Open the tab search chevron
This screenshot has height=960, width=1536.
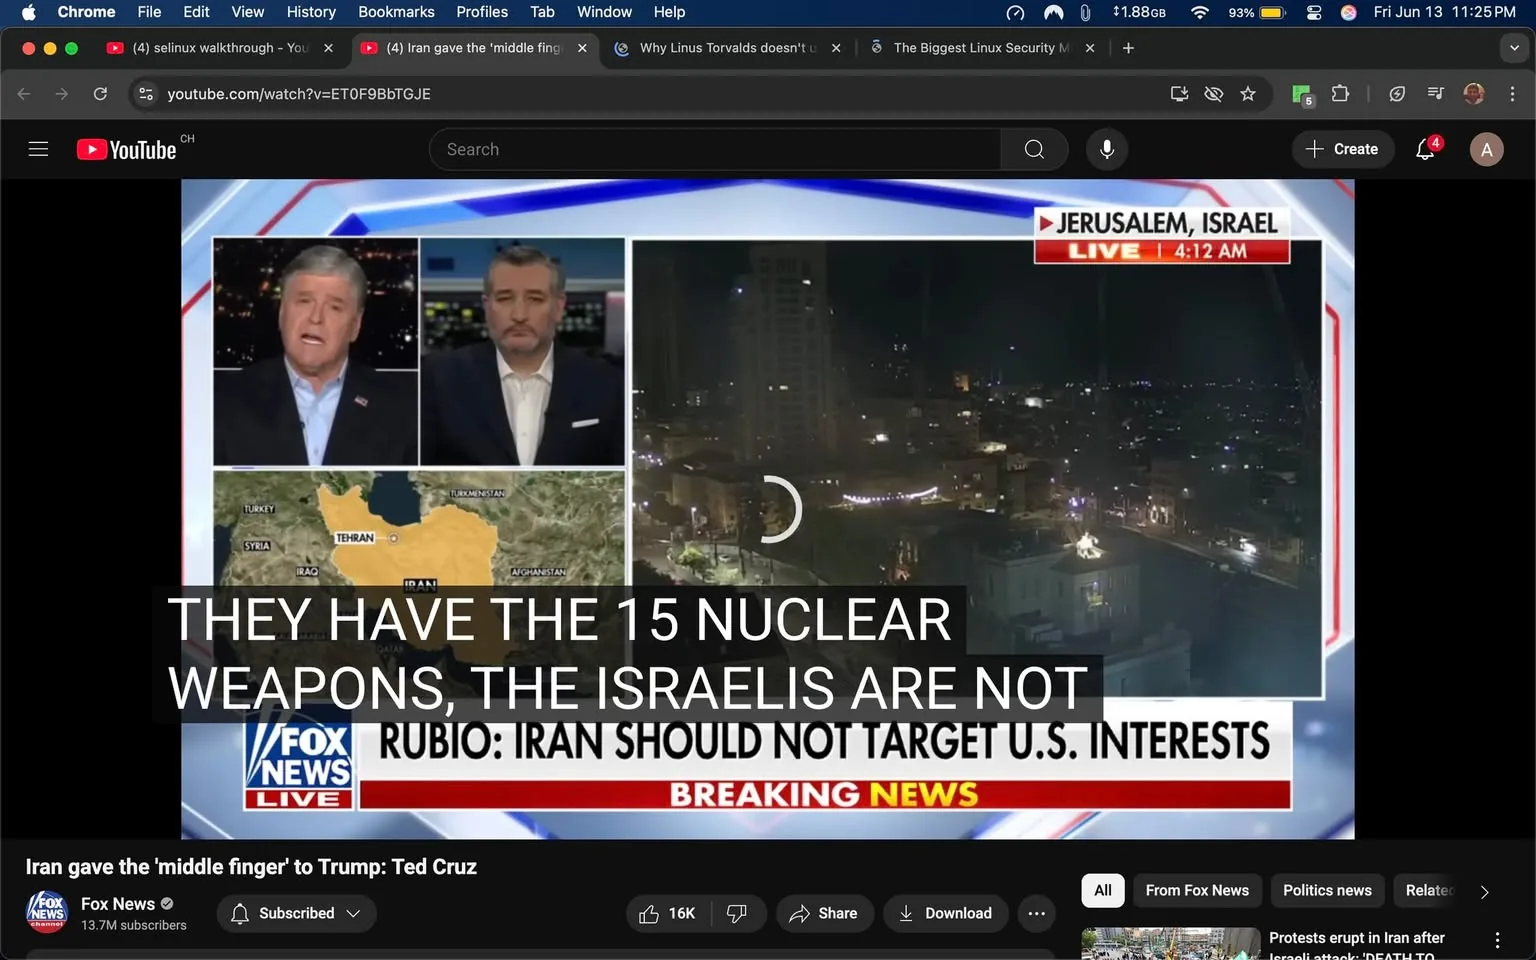1512,47
